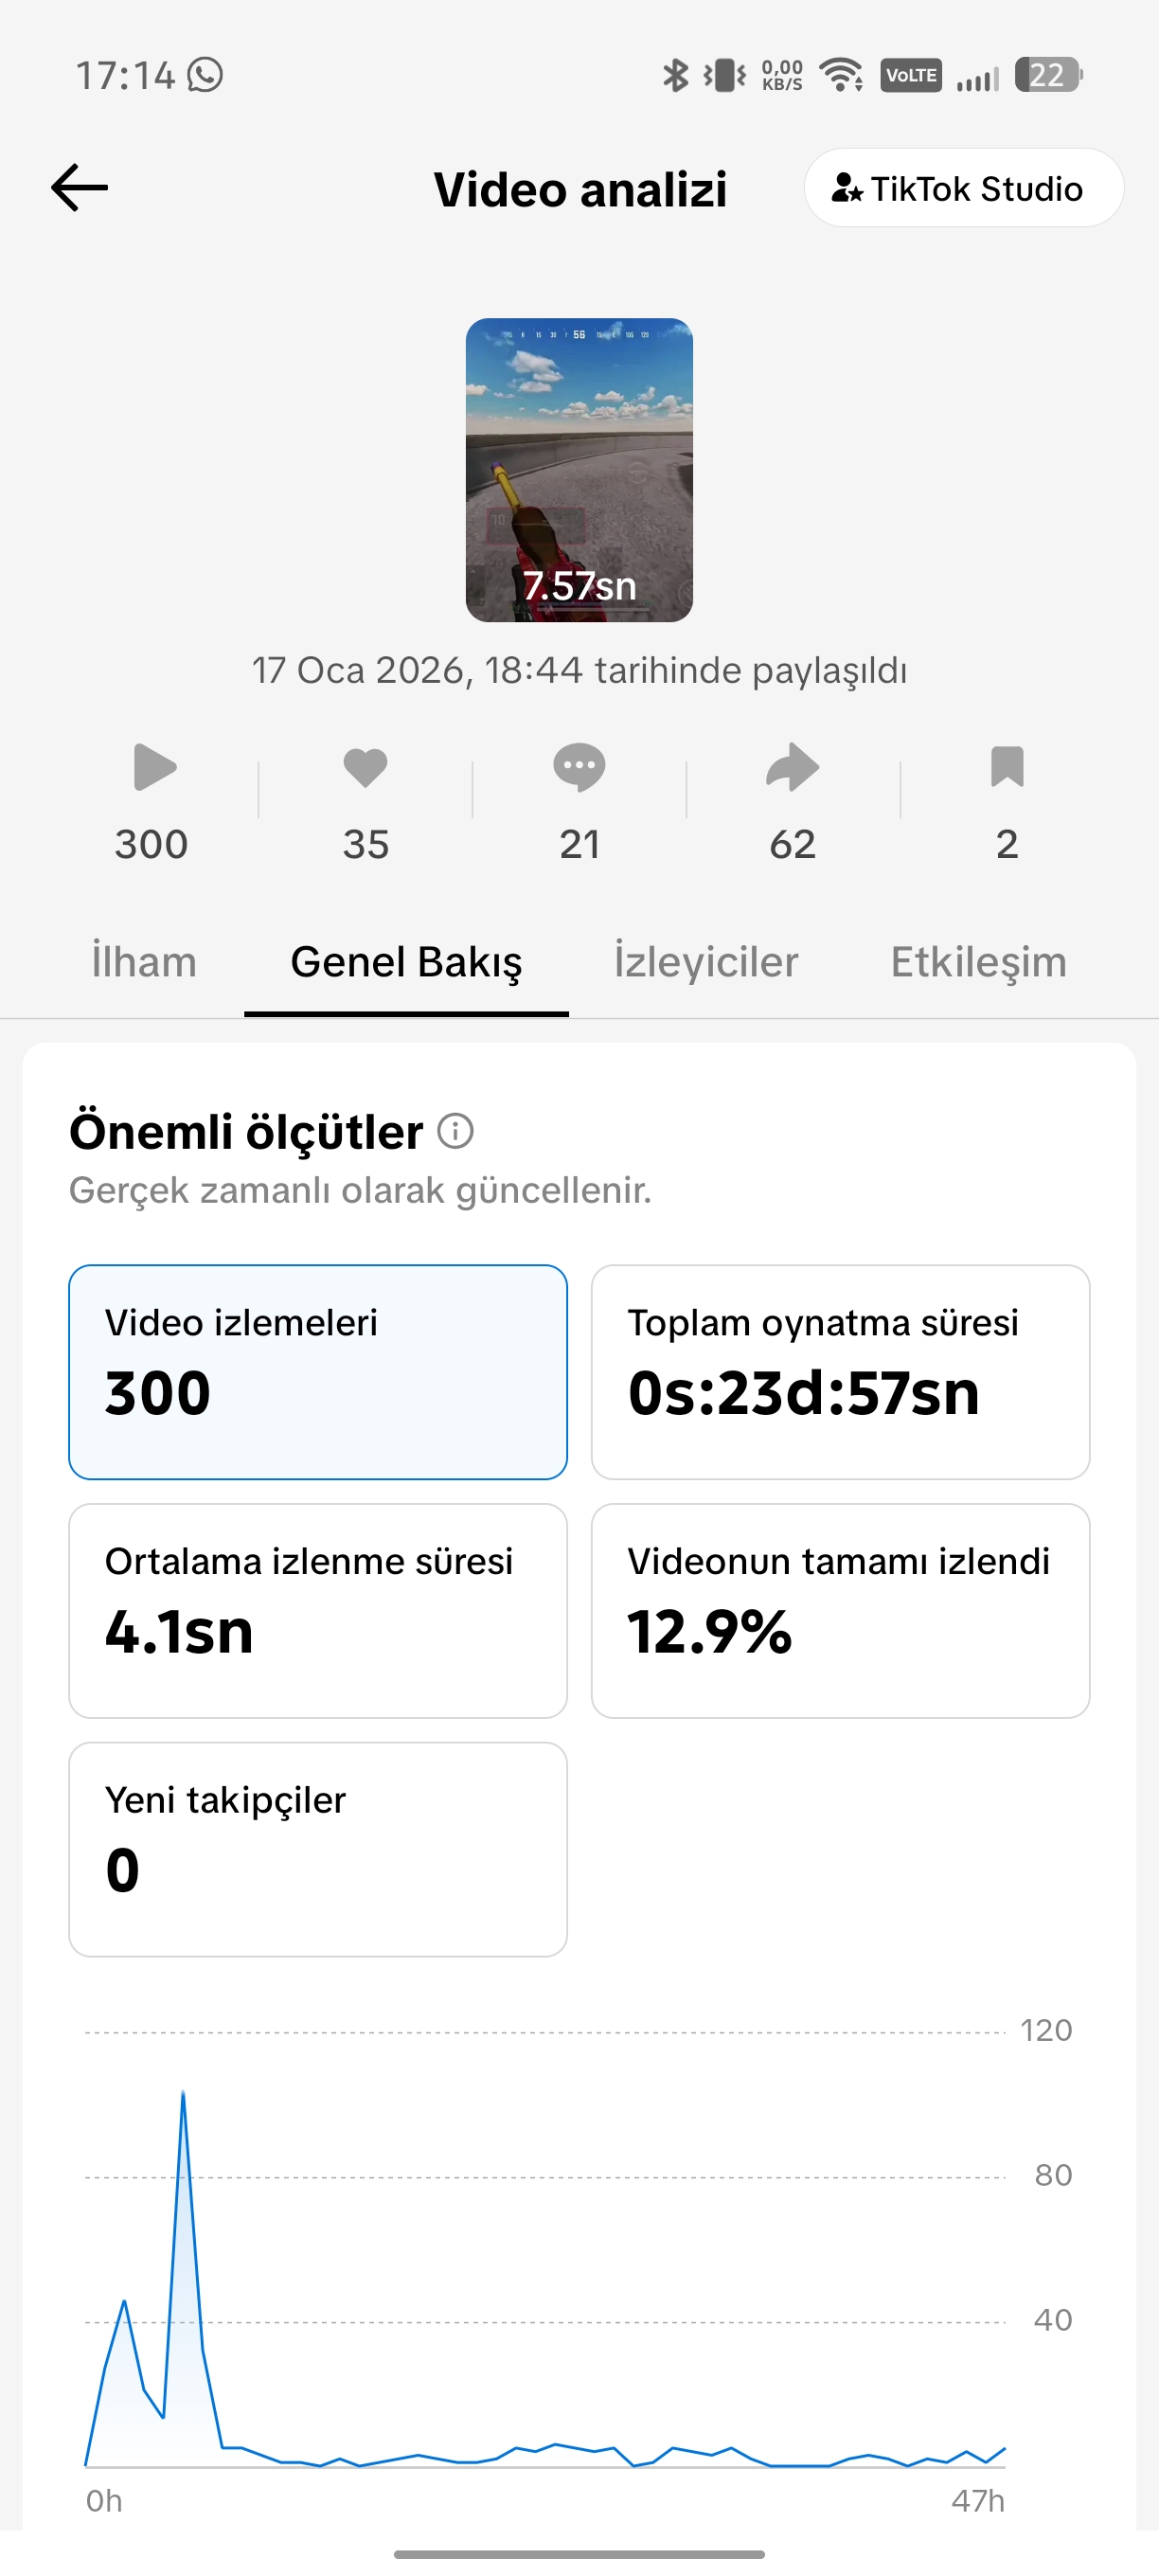Tap the back arrow icon
The image size is (1159, 2576).
click(79, 188)
